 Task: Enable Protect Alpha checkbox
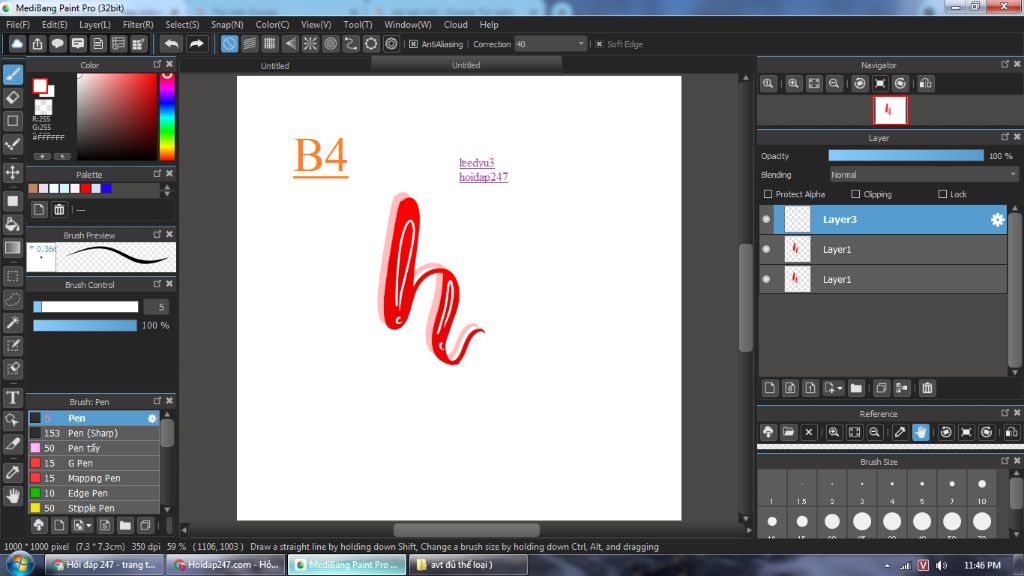768,194
